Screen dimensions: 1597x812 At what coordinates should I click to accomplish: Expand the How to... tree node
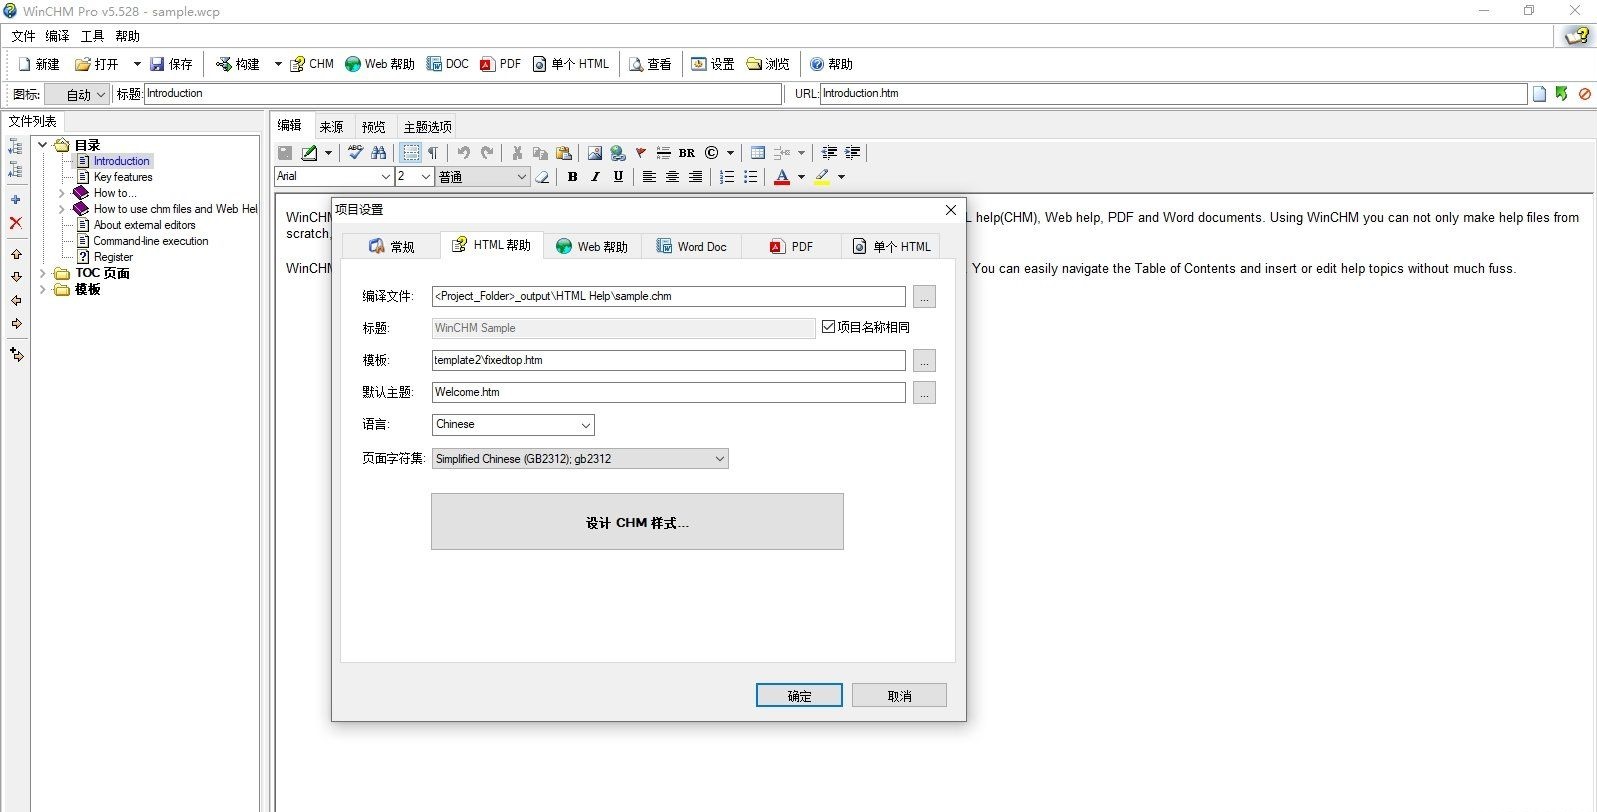61,193
